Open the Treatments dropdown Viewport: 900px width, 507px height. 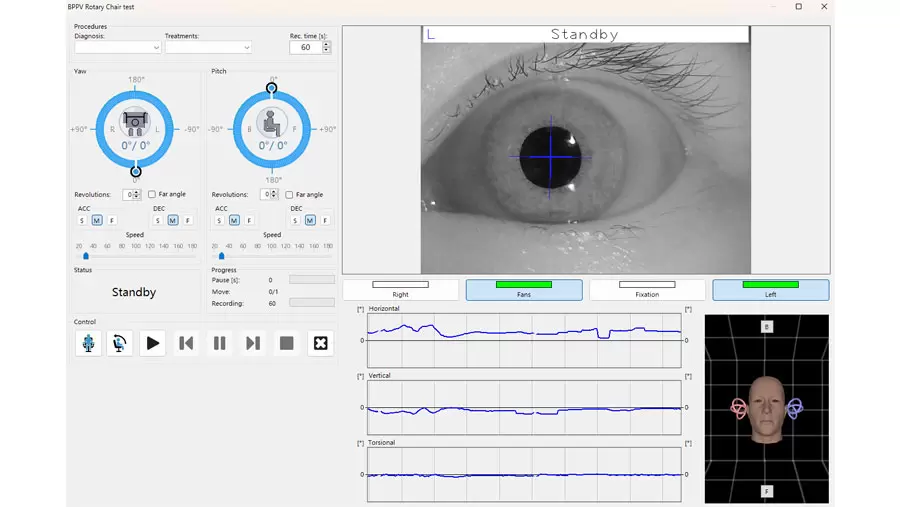point(208,47)
